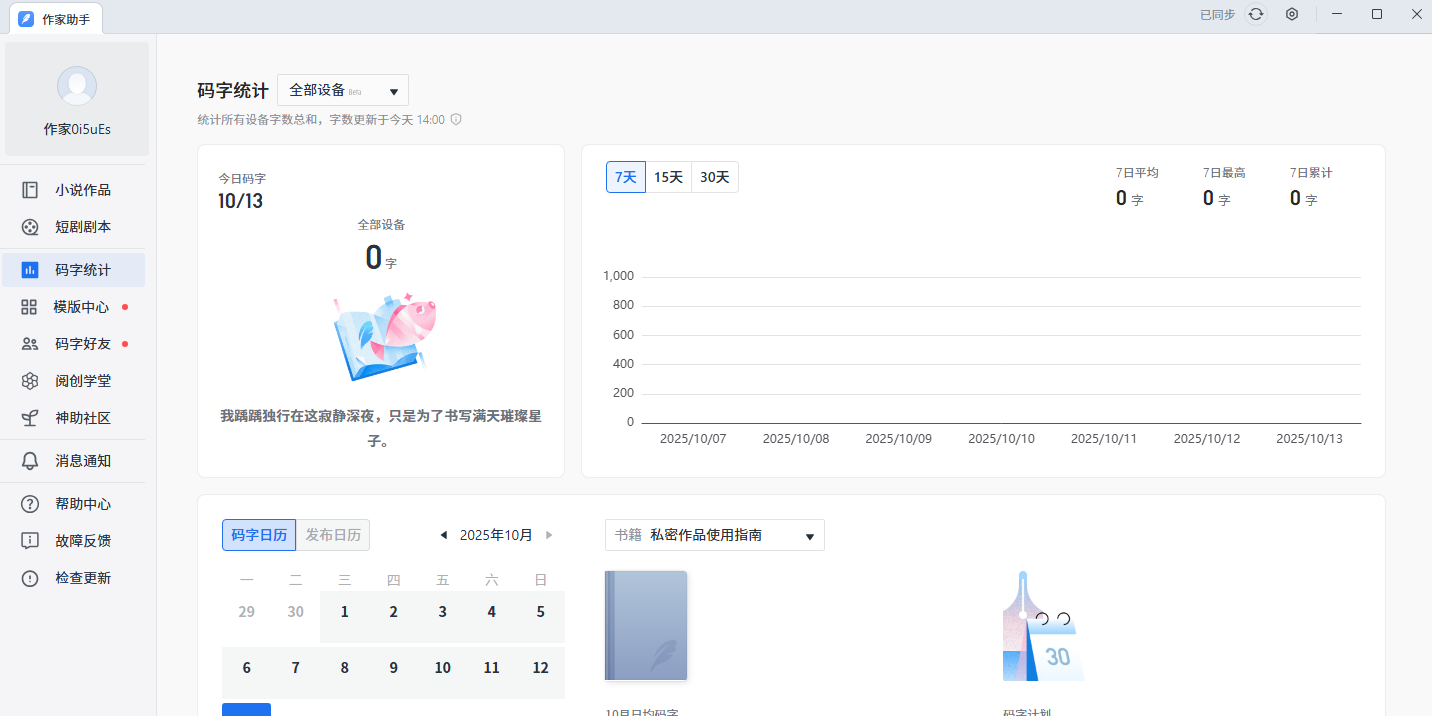This screenshot has width=1432, height=716.
Task: Expand the calendar to the next month
Action: pos(549,535)
